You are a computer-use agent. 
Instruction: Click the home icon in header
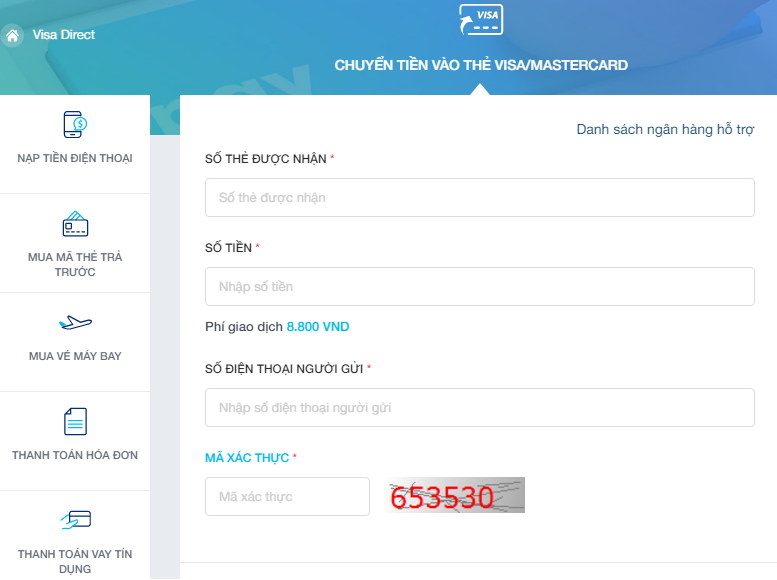[12, 35]
